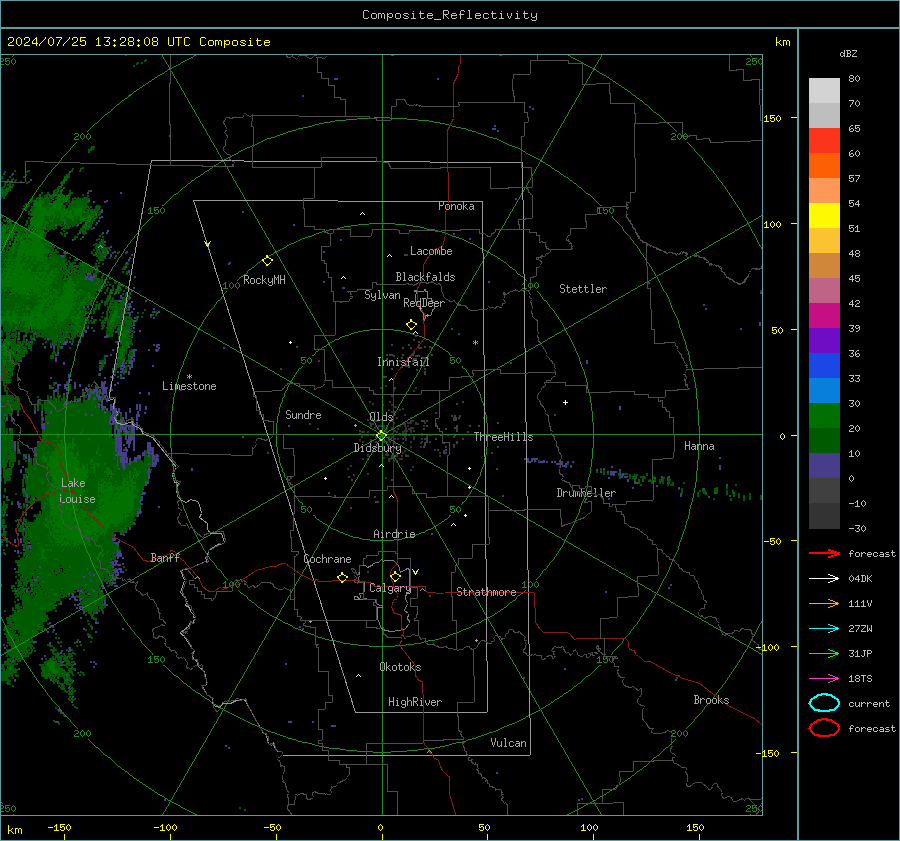Click the Vulcan town label

click(508, 743)
